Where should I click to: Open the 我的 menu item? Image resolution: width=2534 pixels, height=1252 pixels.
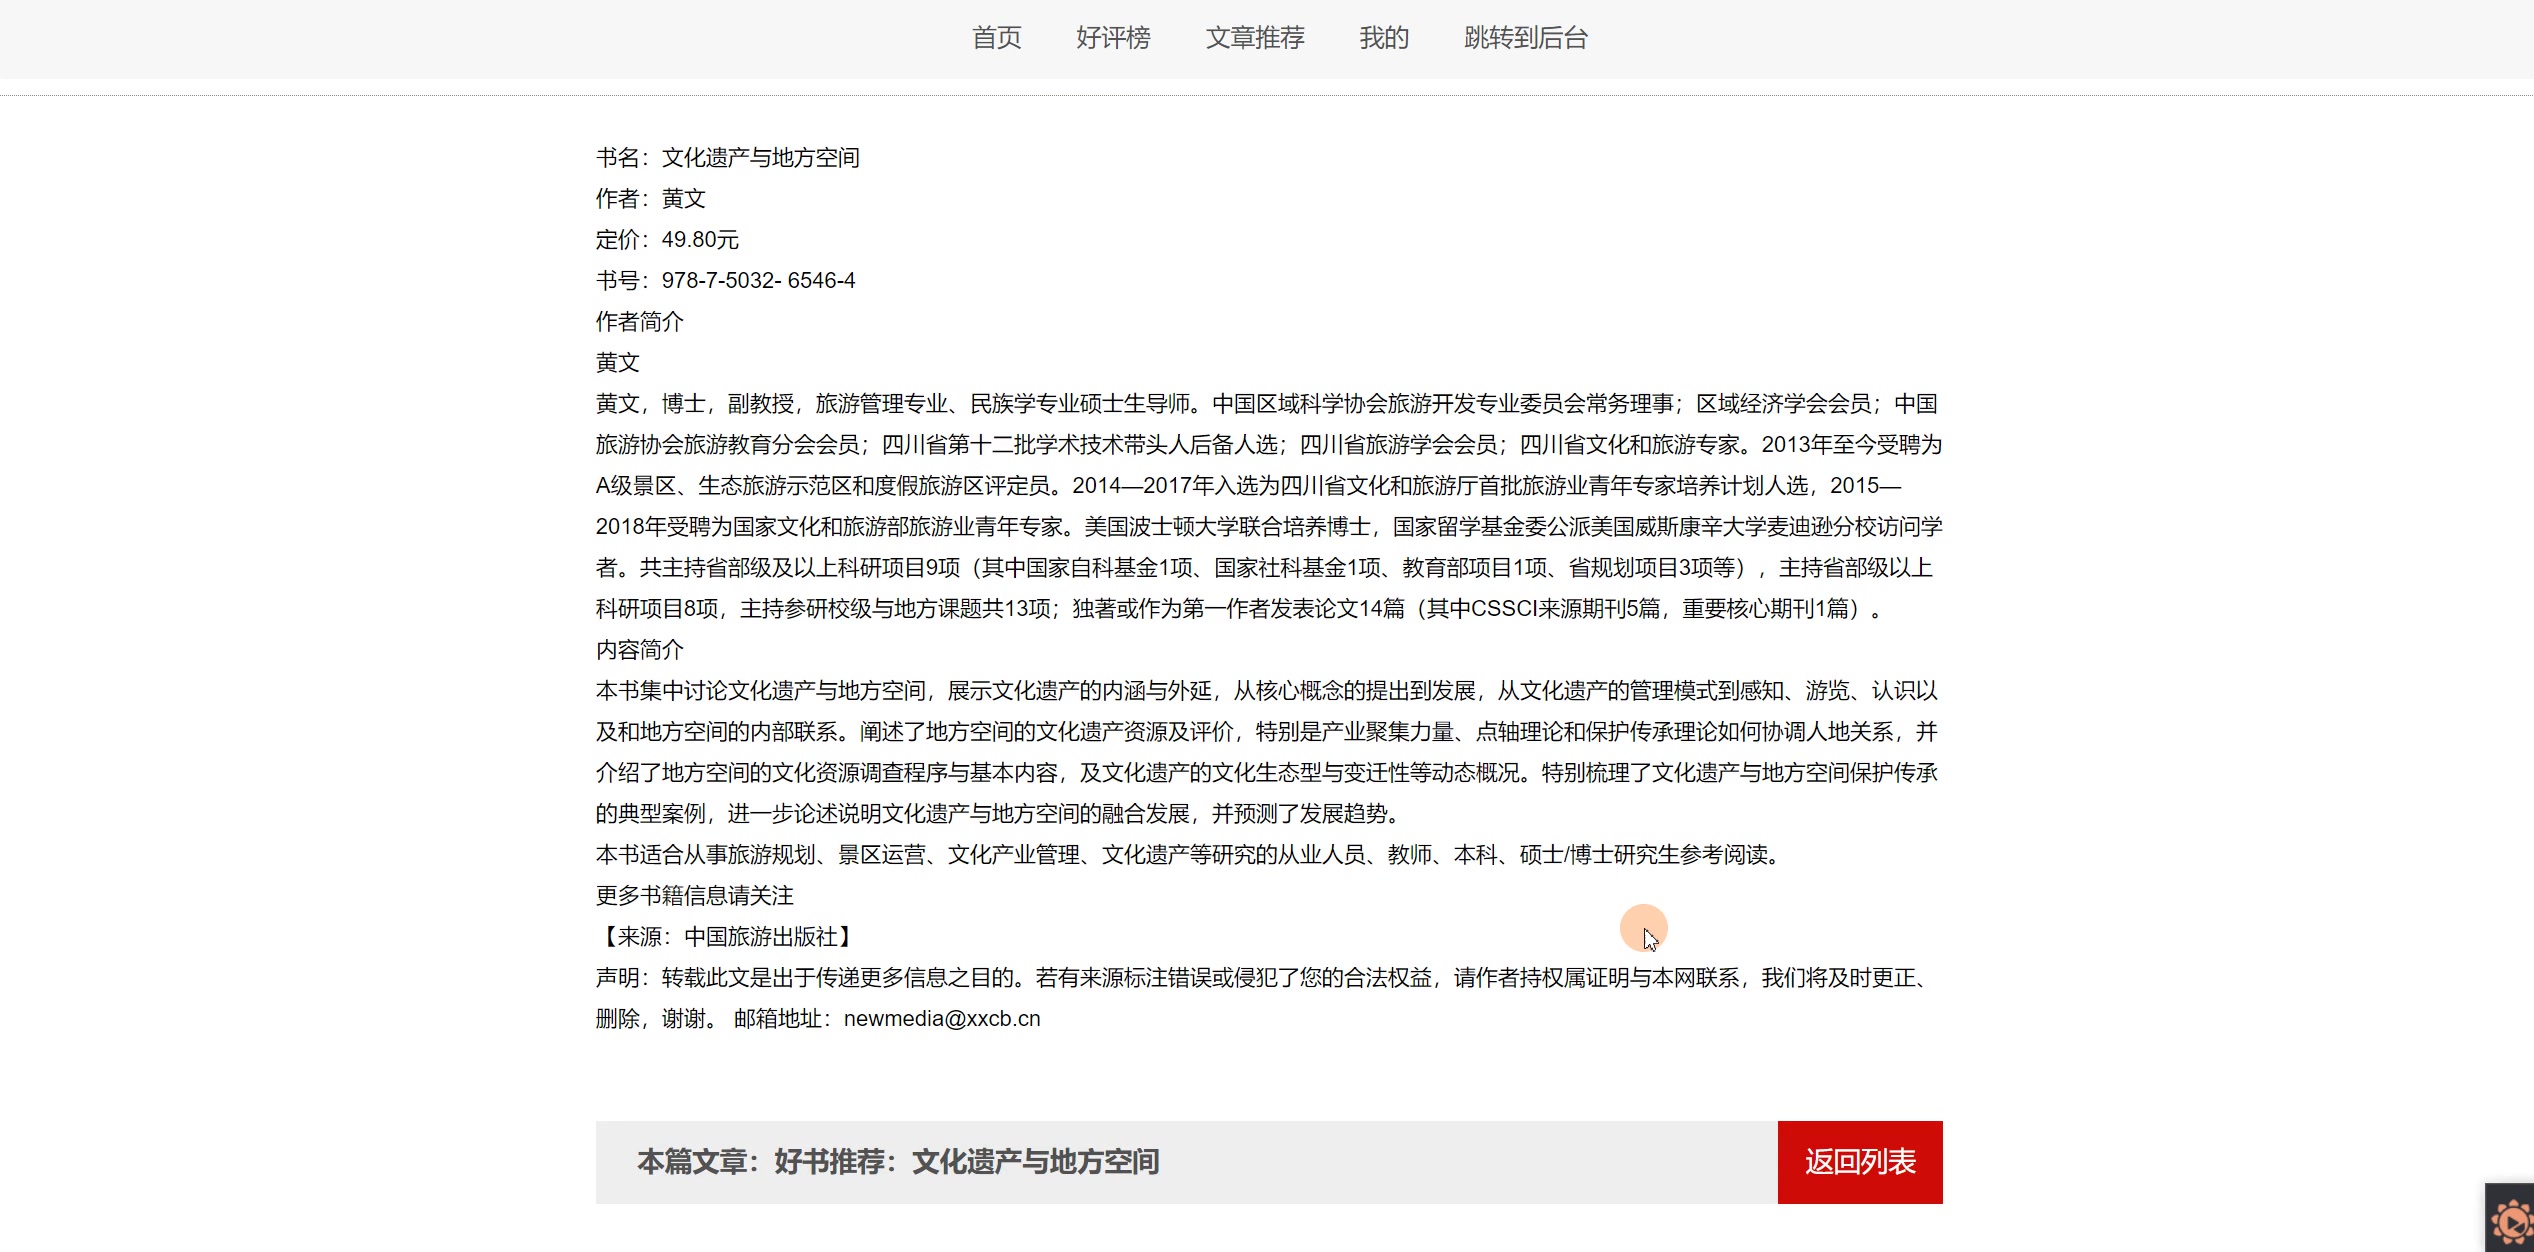[x=1384, y=38]
